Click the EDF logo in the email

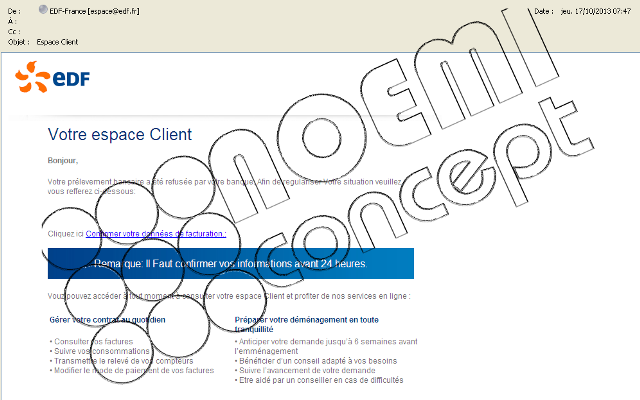[52, 77]
